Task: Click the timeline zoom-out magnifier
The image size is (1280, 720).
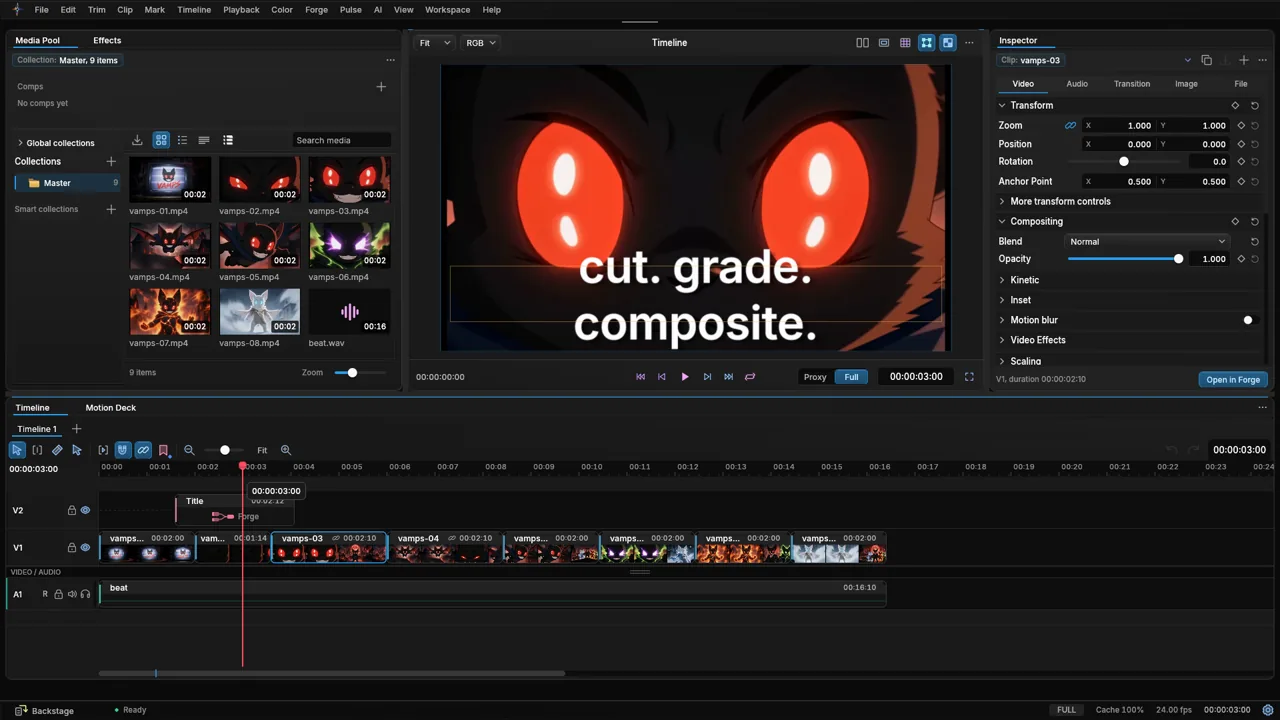Action: tap(189, 450)
